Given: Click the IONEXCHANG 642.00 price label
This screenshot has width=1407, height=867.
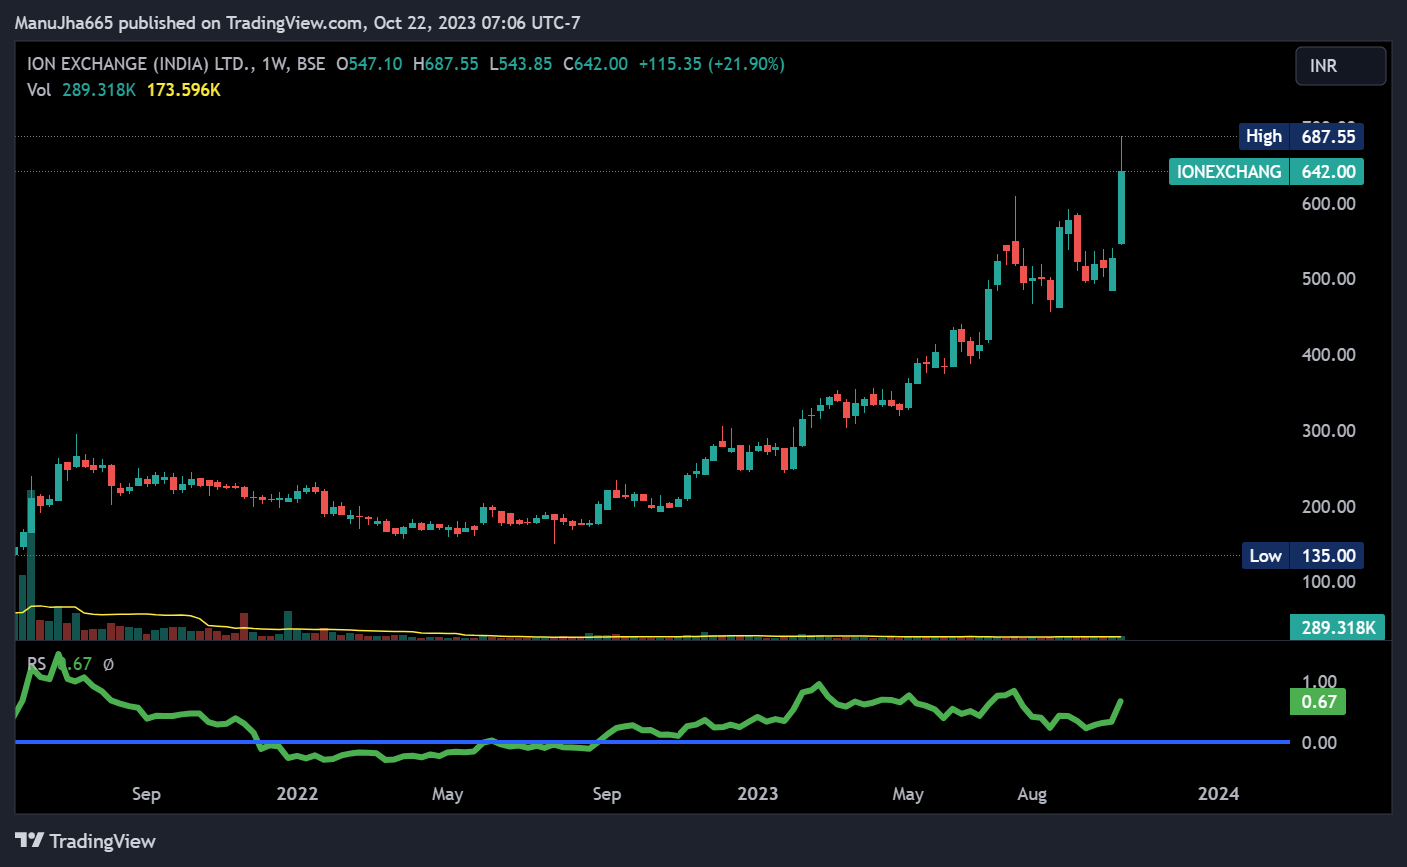Looking at the screenshot, I should [x=1266, y=172].
